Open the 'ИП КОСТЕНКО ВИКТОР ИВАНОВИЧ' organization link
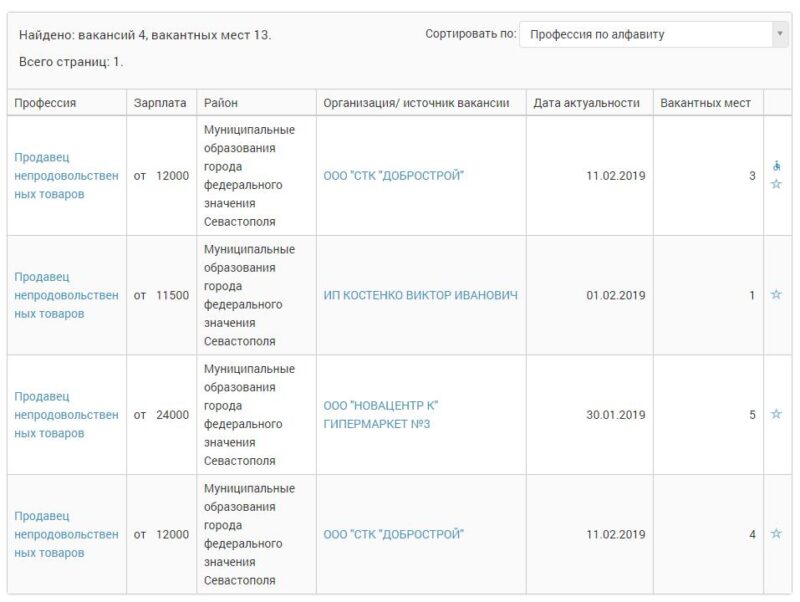The width and height of the screenshot is (800, 602). 421,295
